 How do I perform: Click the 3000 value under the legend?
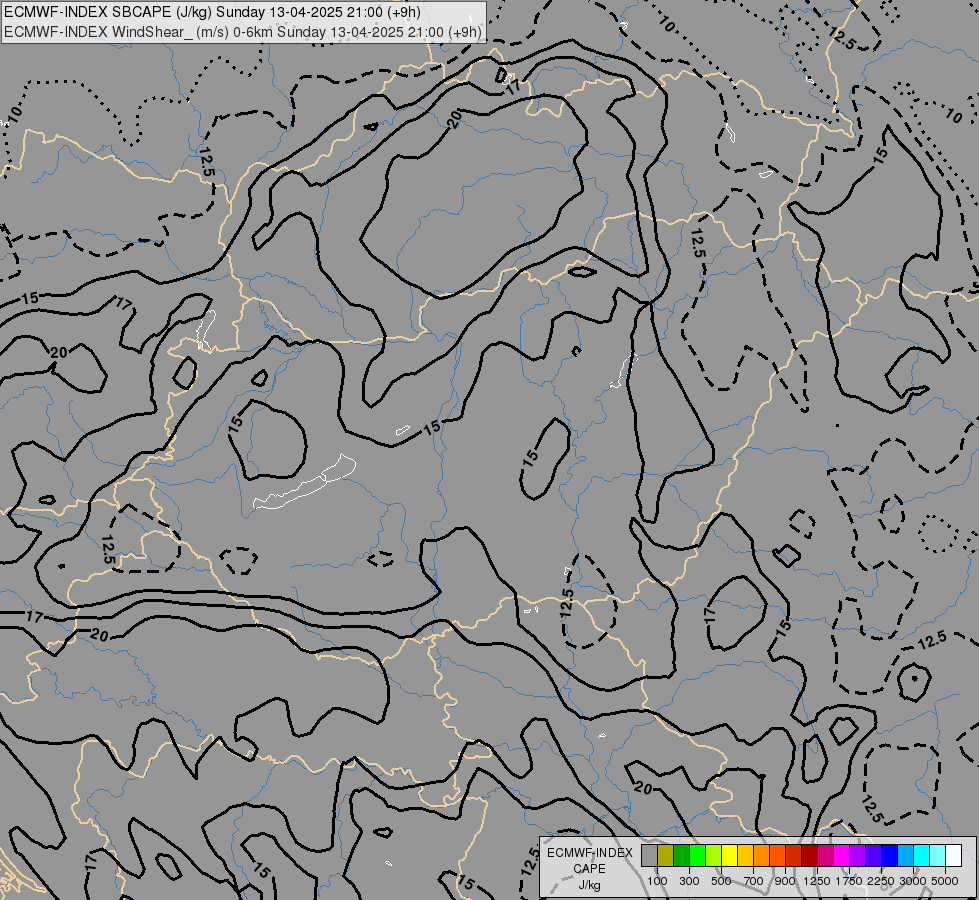pyautogui.click(x=913, y=881)
